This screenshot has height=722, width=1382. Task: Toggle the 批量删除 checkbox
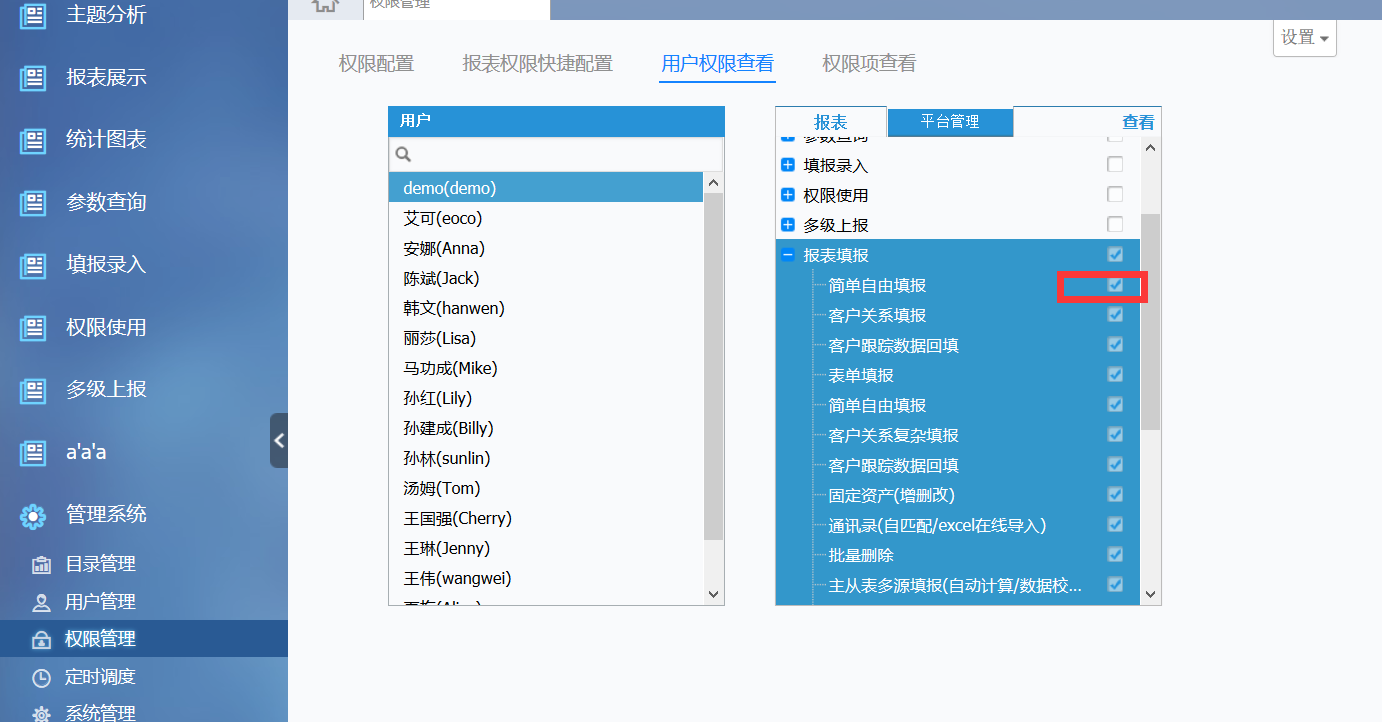(1115, 554)
